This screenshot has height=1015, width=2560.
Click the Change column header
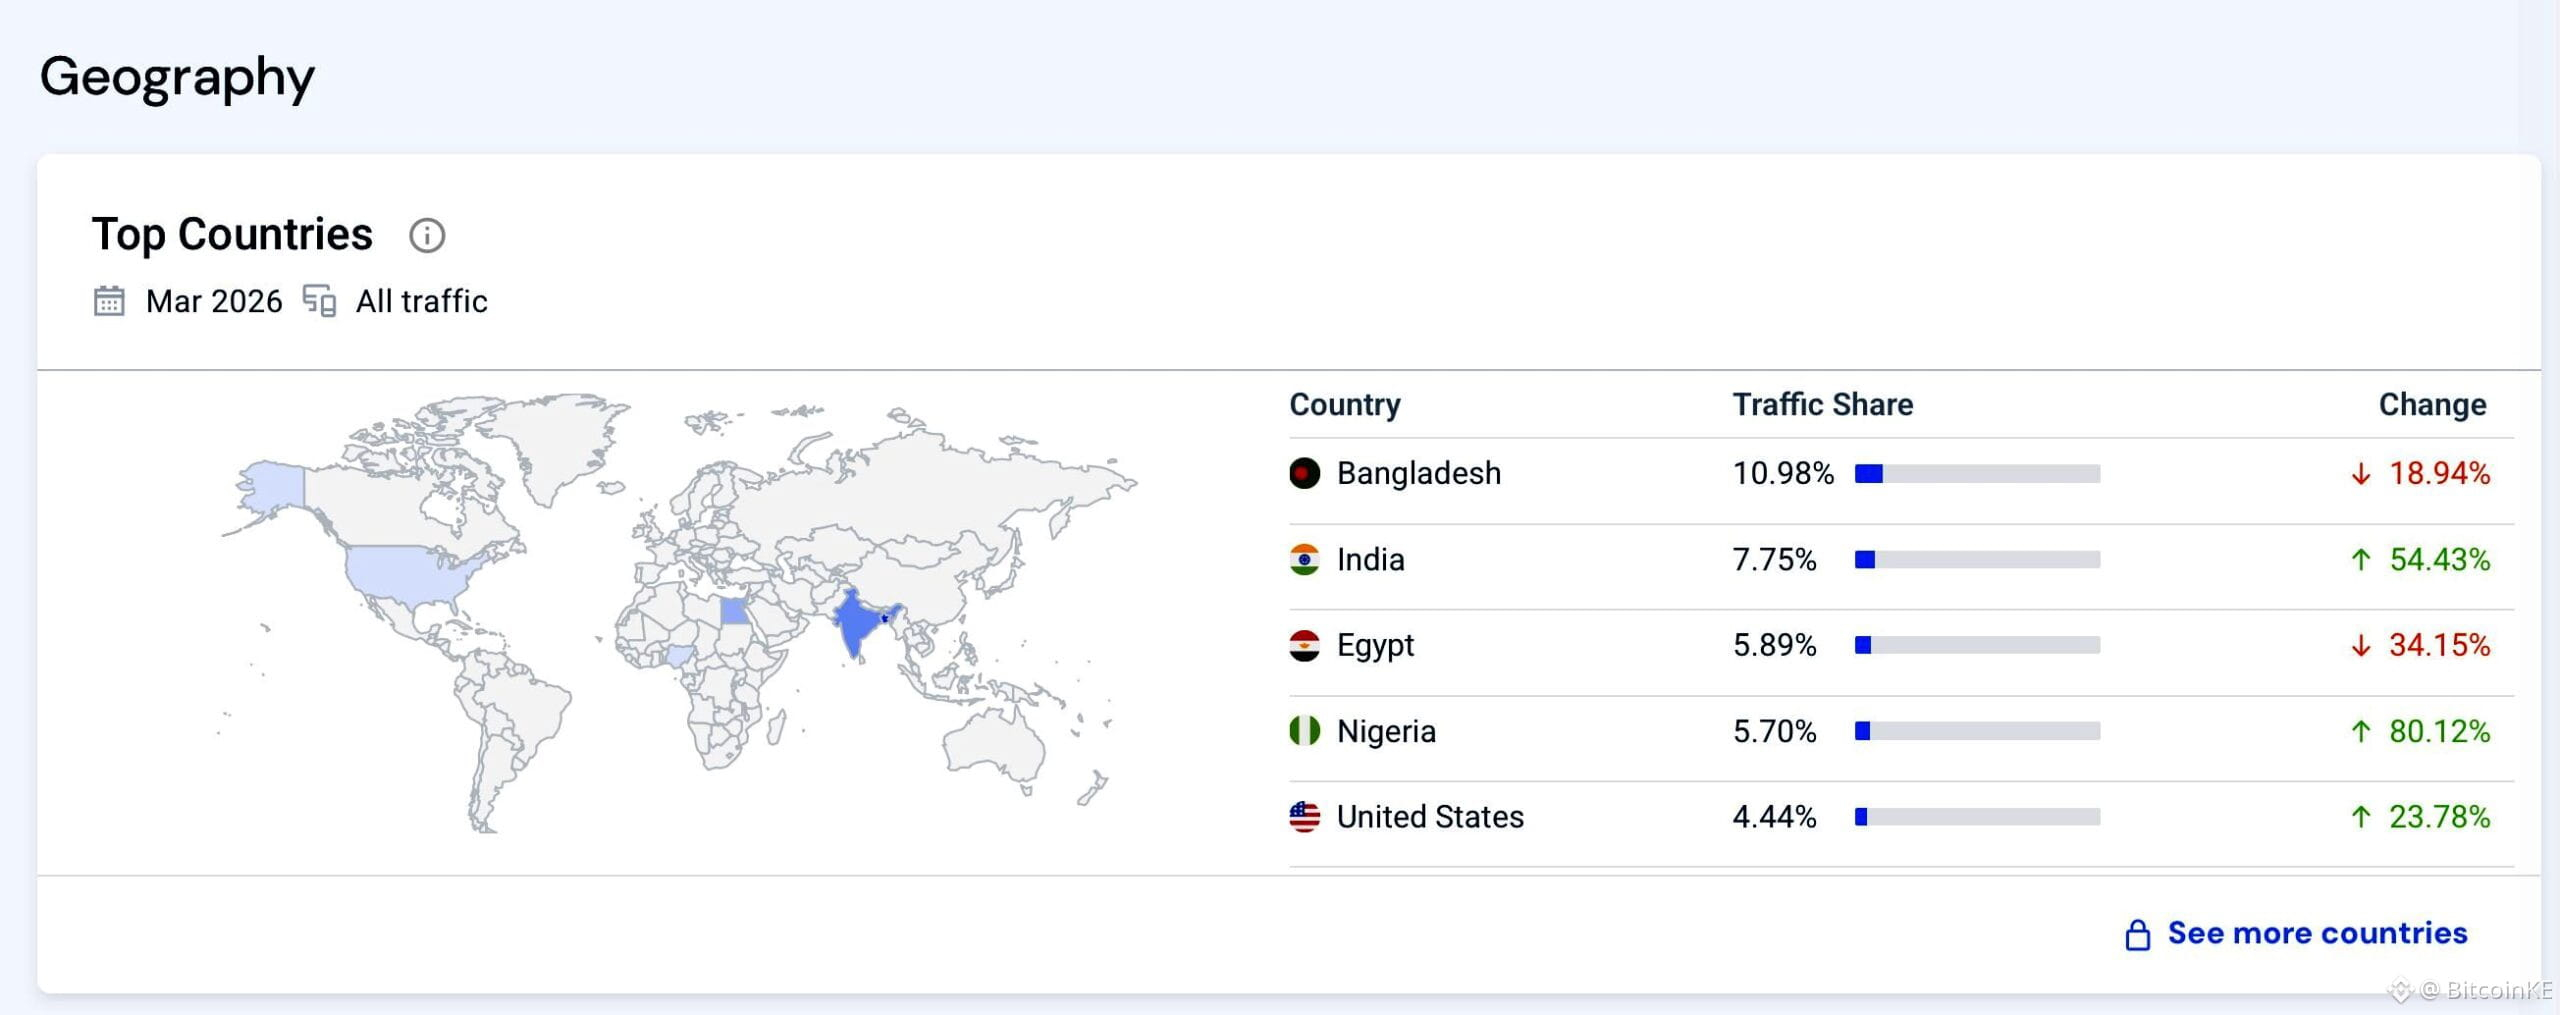pos(2432,404)
